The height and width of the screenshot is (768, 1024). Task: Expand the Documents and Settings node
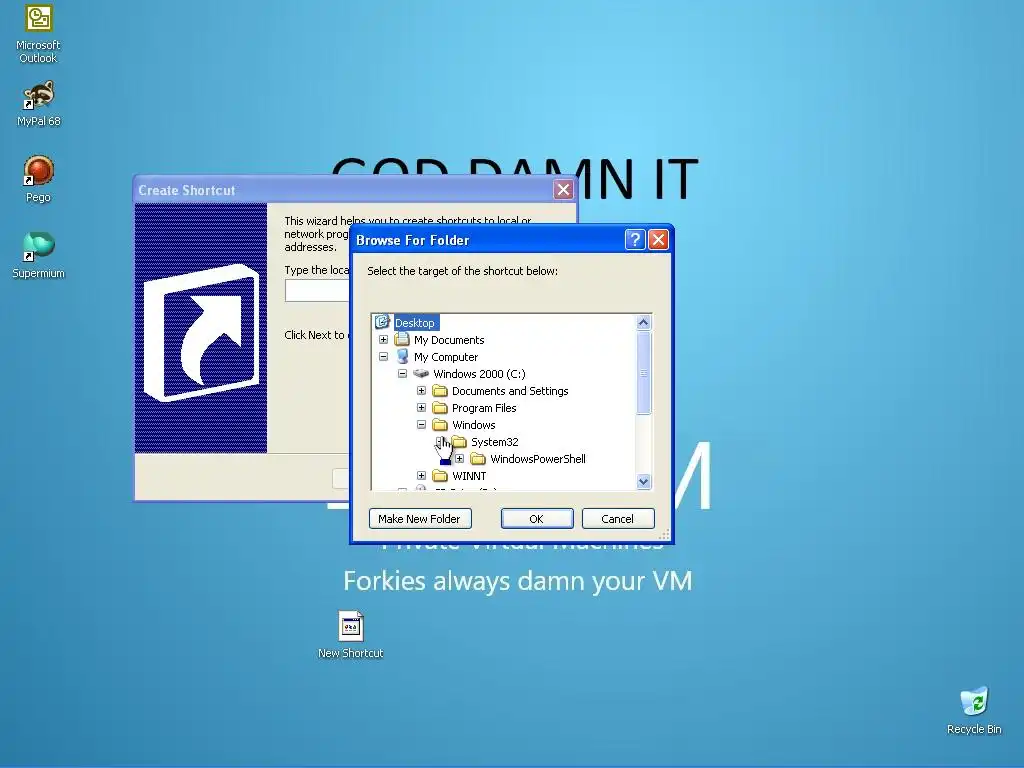point(421,391)
